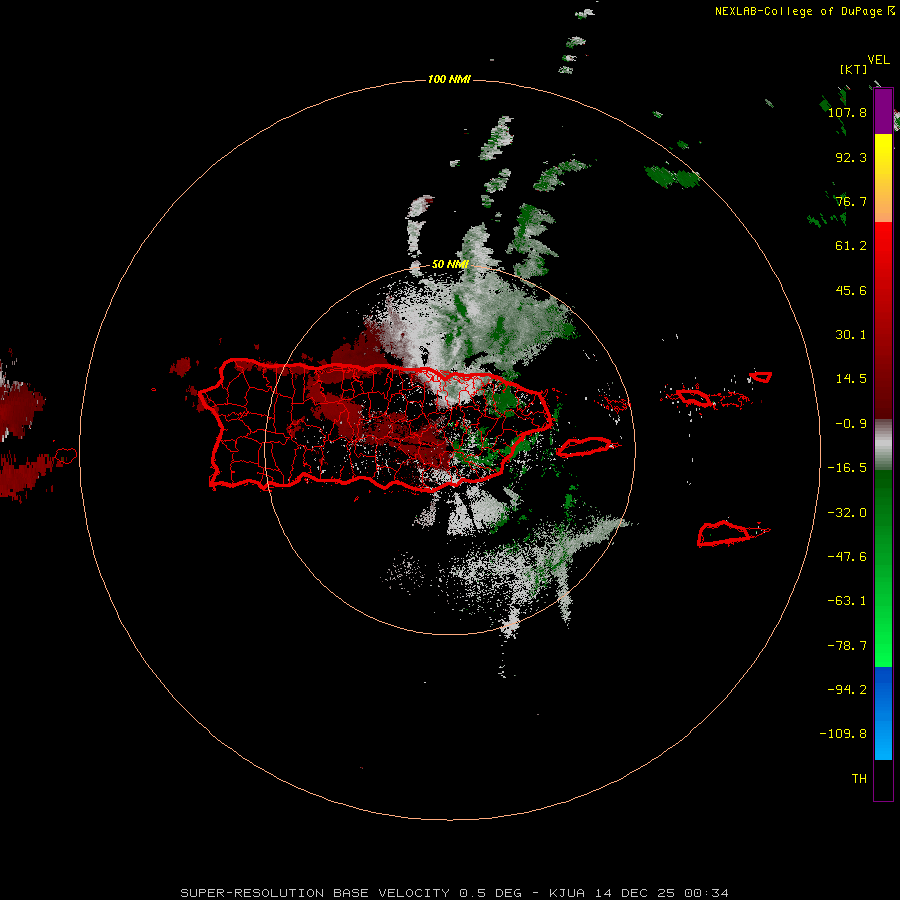Select the -47.6 scale value

click(x=847, y=557)
